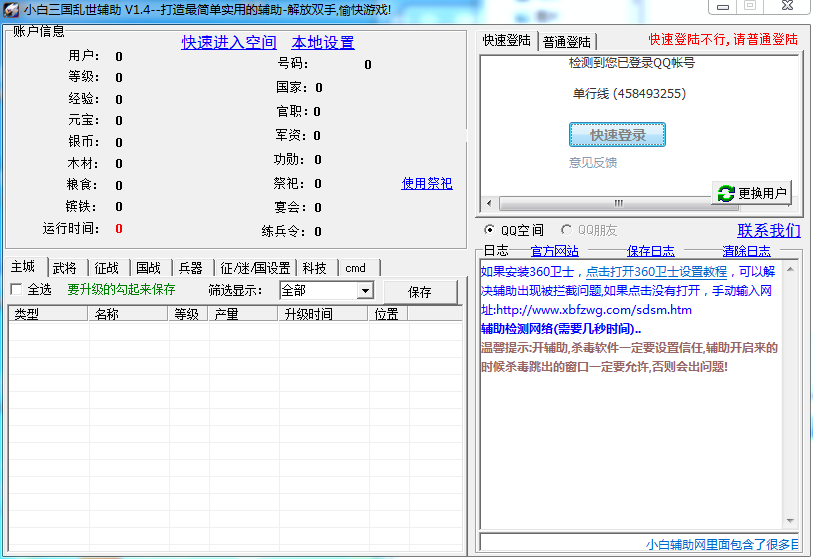Screen dimensions: 813x559
Task: Click the 使用祭祀 link
Action: point(426,184)
